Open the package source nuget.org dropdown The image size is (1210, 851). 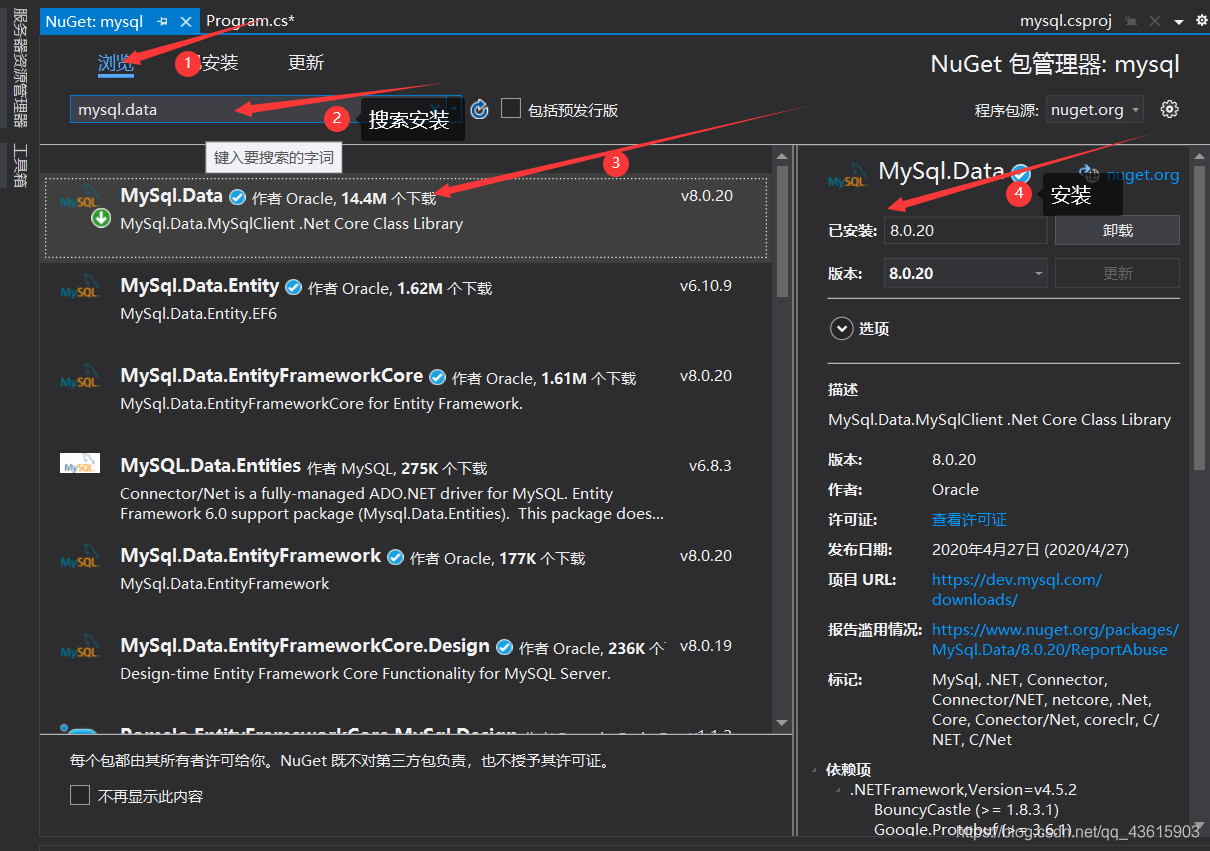pos(1096,110)
